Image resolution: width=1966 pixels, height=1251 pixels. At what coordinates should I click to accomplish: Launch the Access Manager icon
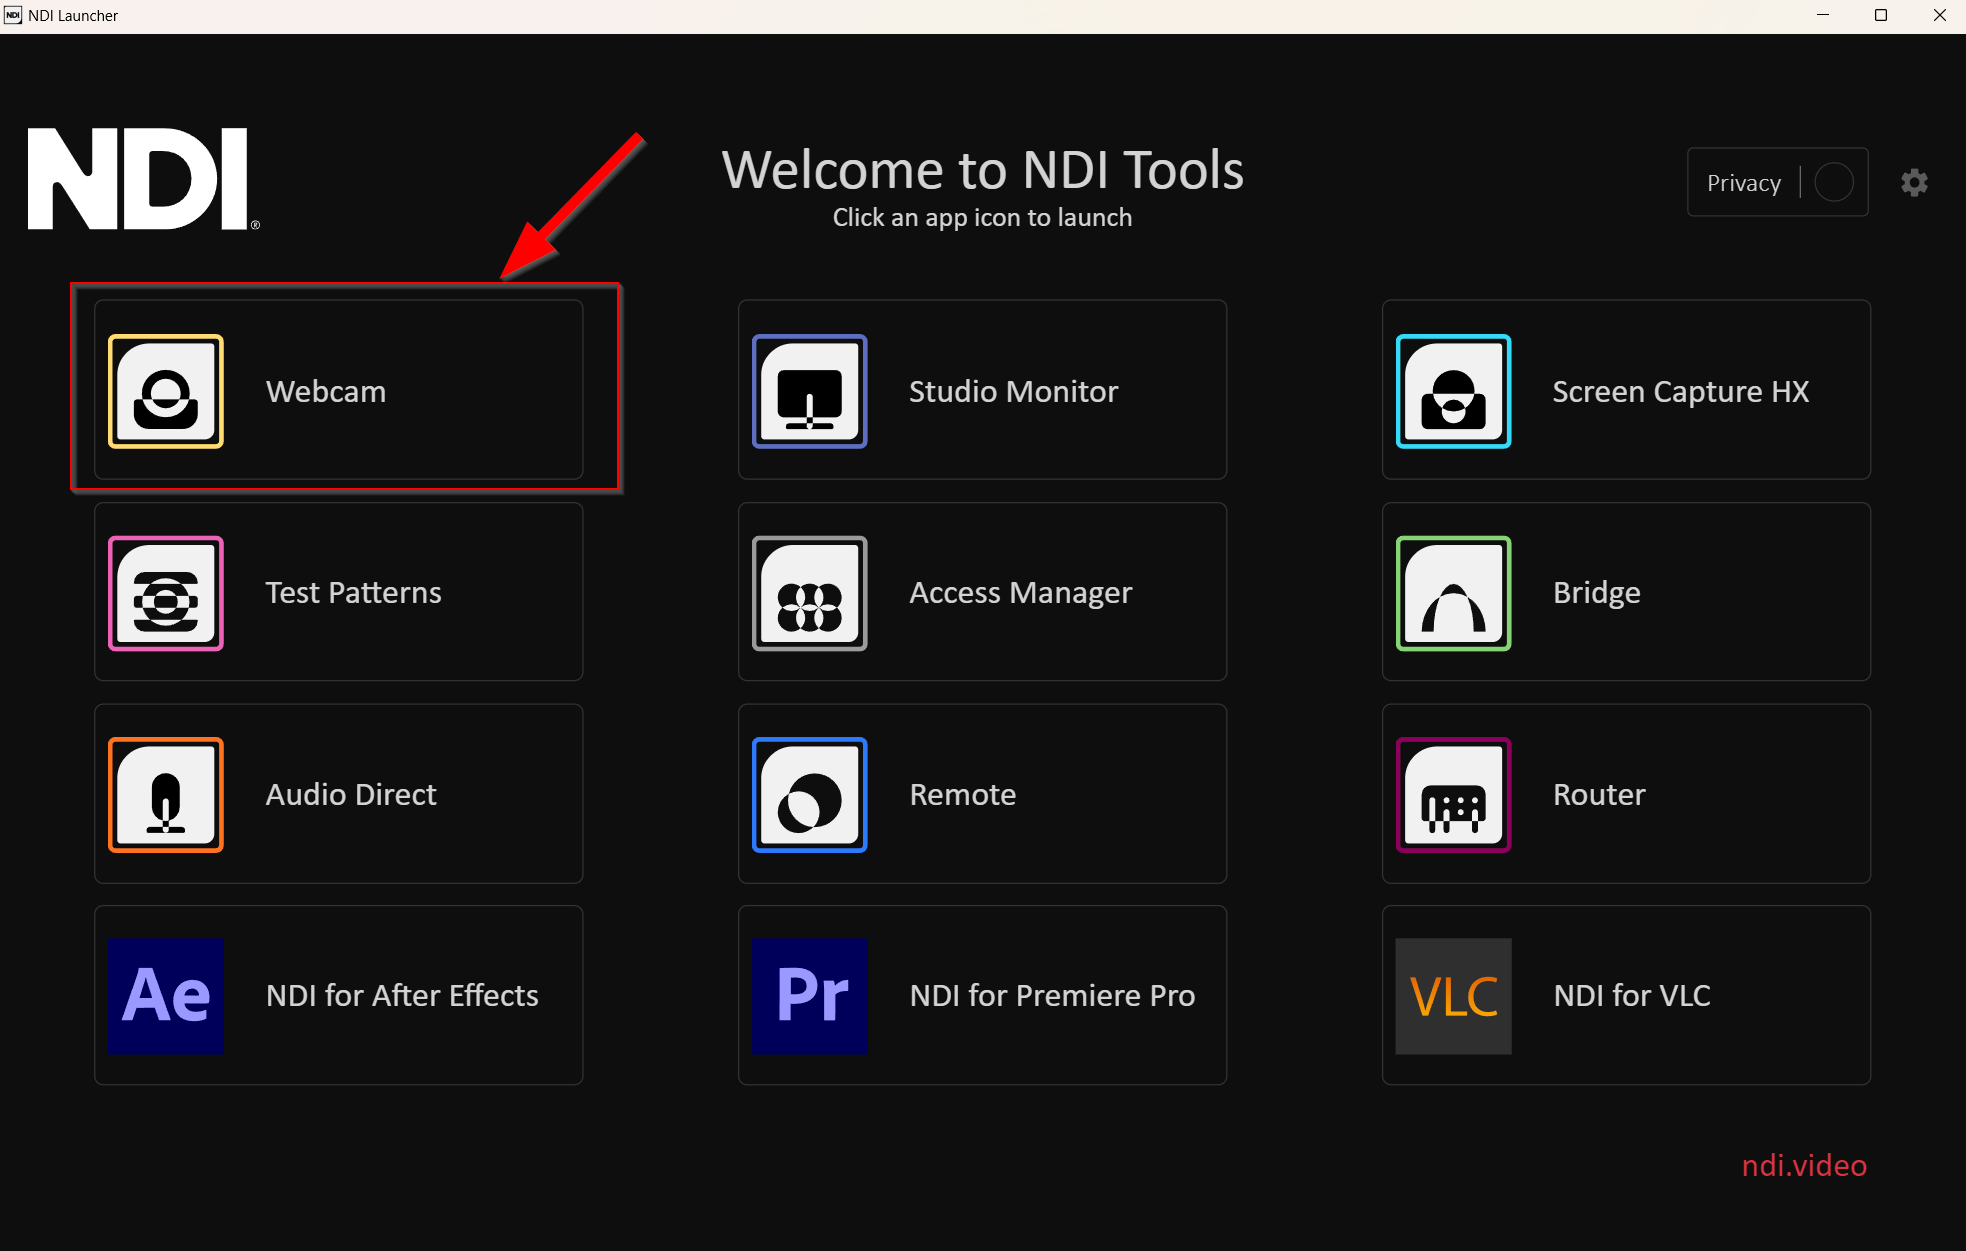pos(809,593)
